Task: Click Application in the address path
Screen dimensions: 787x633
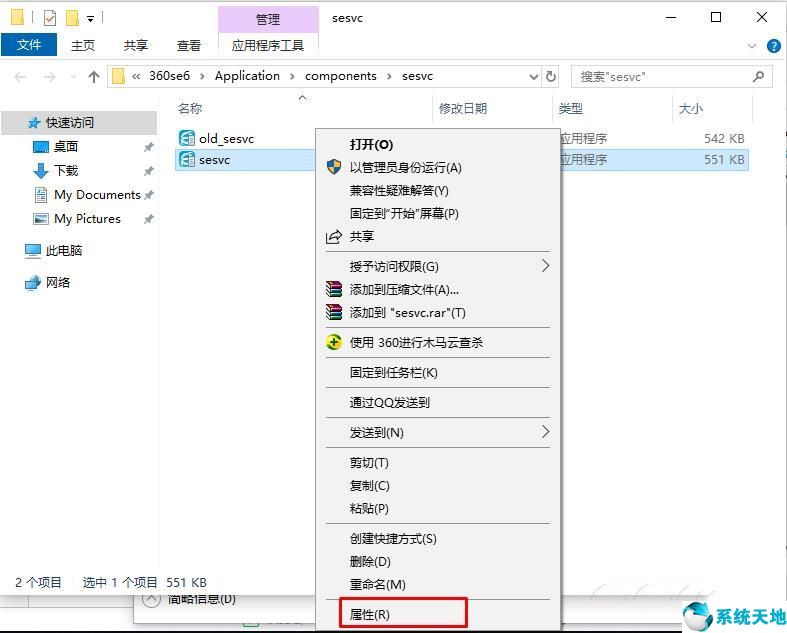Action: [247, 76]
